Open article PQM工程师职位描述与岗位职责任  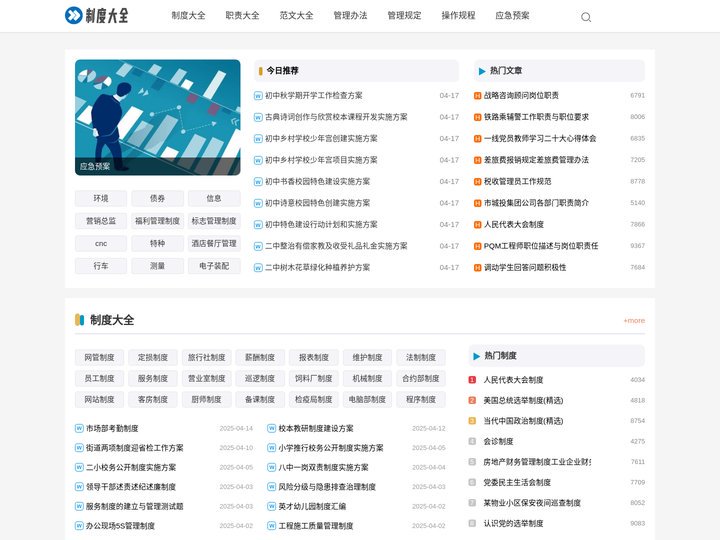tap(541, 246)
